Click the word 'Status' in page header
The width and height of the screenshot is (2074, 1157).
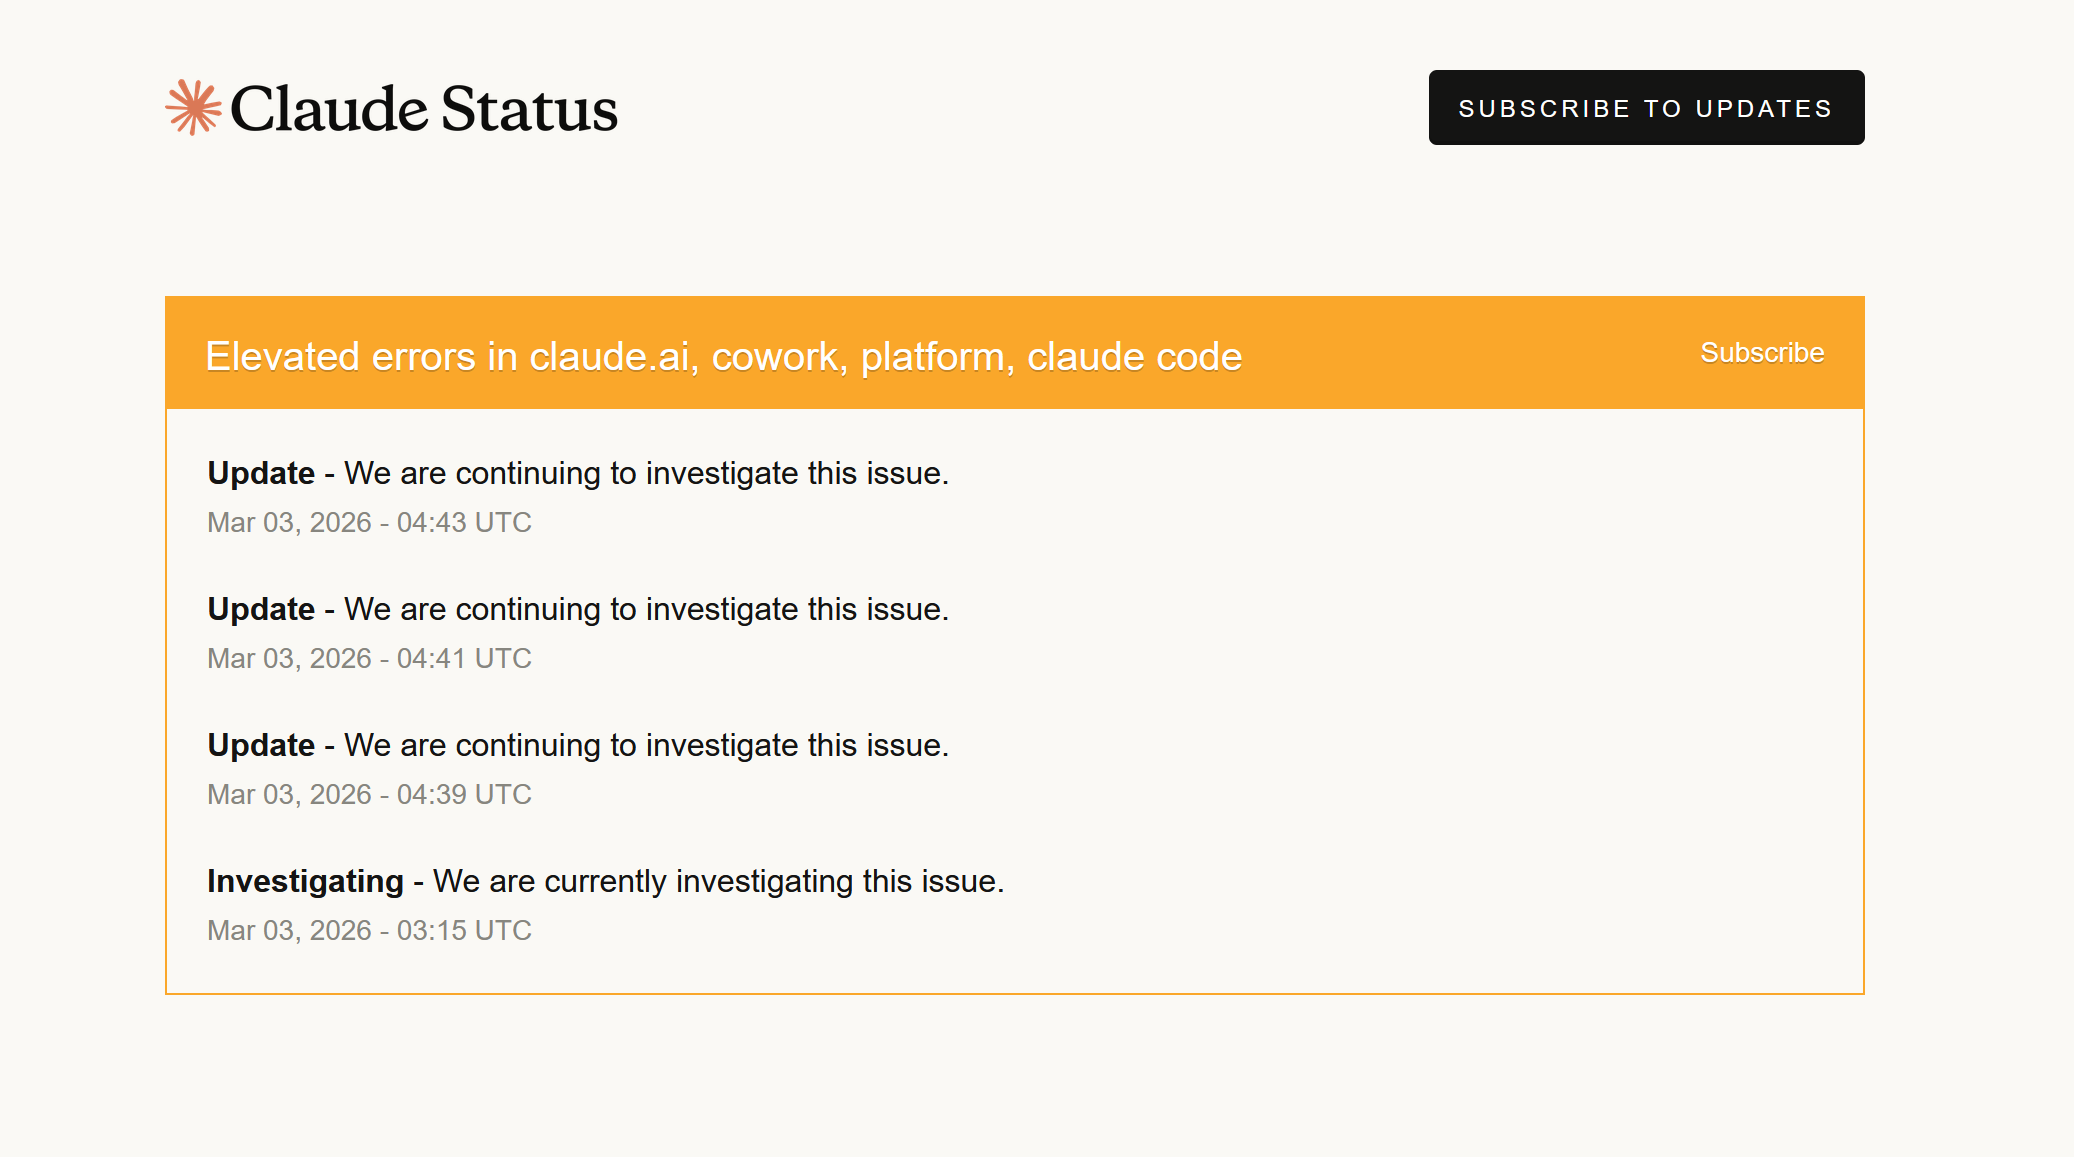click(x=529, y=109)
